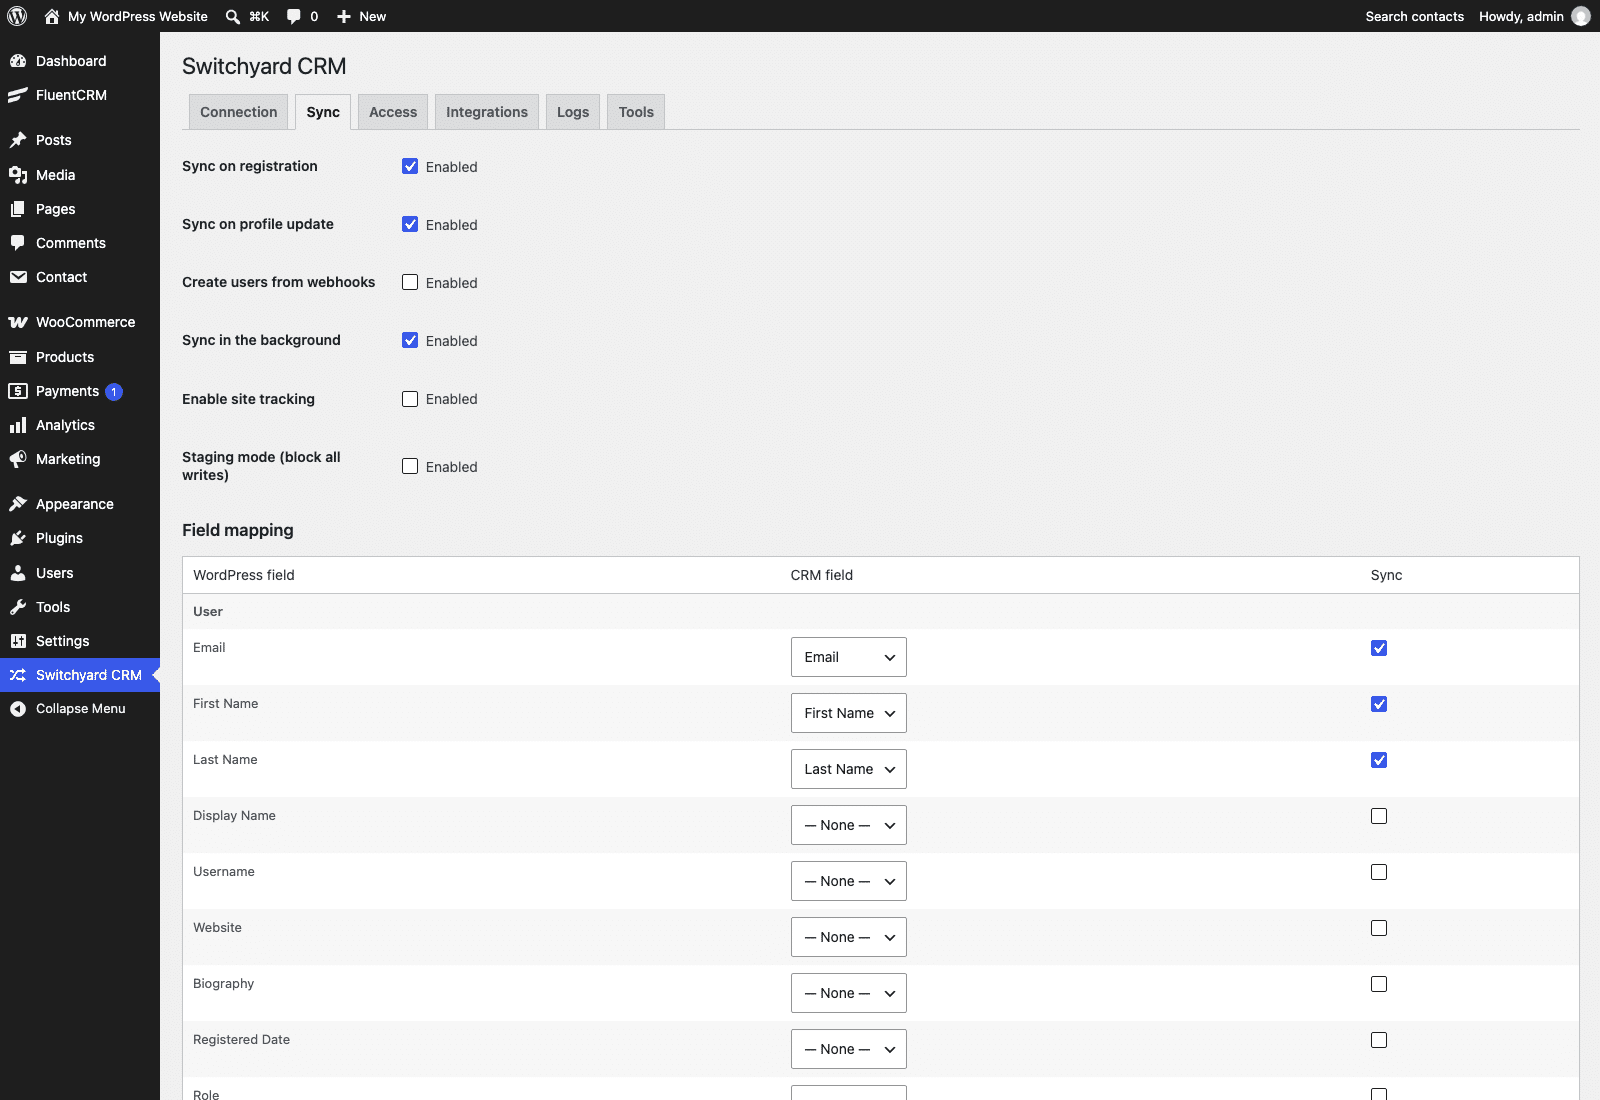Expand Display Name CRM field dropdown
This screenshot has width=1600, height=1100.
tap(848, 825)
